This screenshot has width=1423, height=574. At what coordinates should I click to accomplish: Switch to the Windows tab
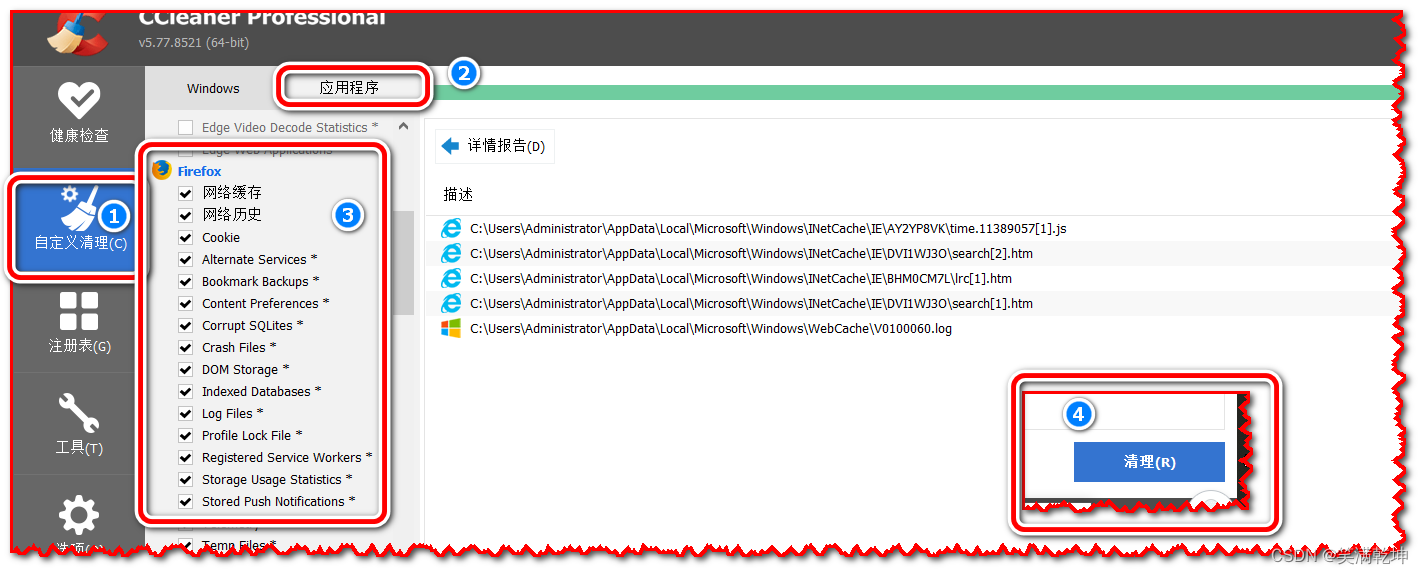(213, 88)
